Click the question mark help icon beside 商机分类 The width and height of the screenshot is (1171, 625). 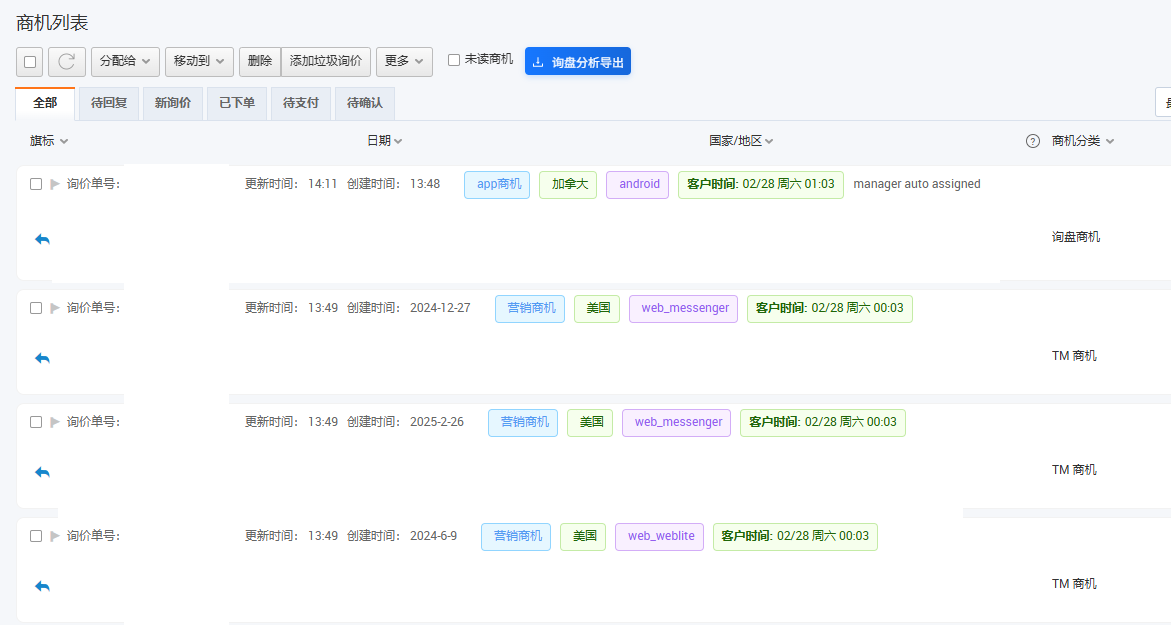tap(1033, 141)
